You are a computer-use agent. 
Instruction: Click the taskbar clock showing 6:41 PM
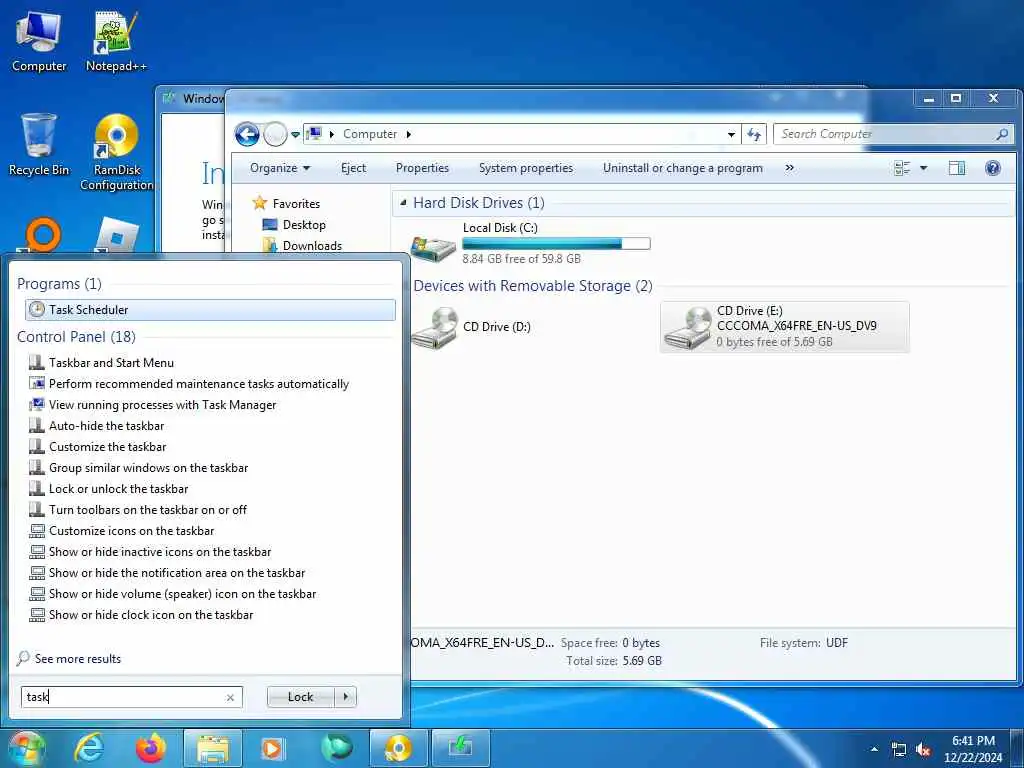coord(973,749)
